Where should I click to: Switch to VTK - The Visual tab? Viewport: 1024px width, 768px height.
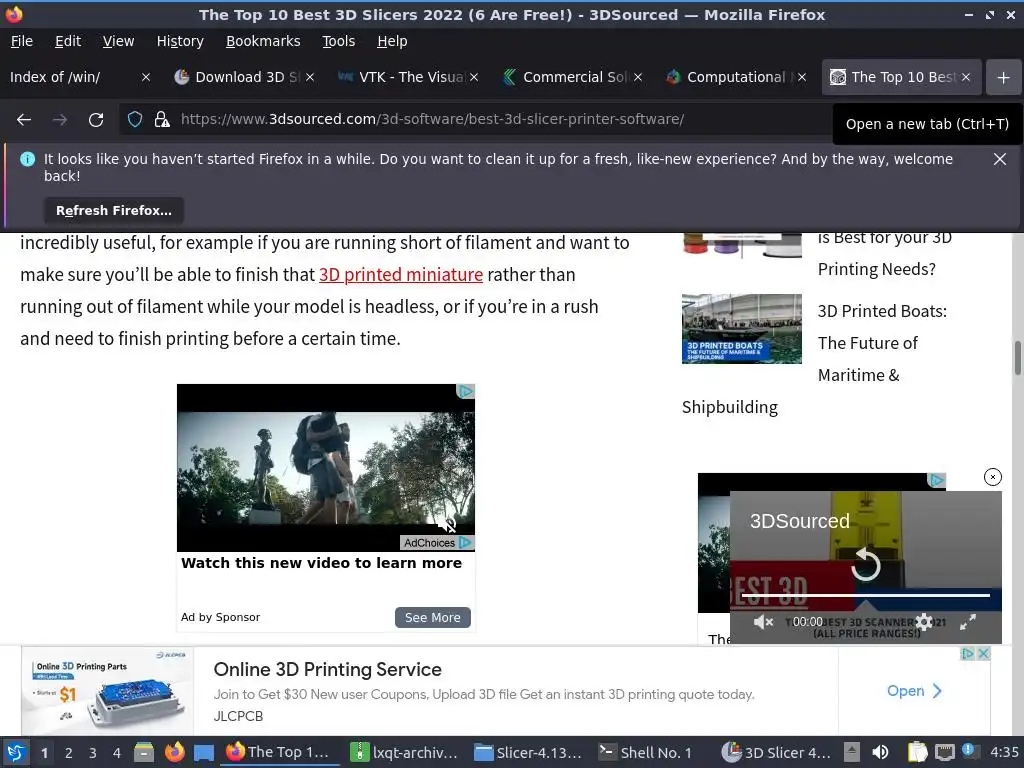[408, 77]
